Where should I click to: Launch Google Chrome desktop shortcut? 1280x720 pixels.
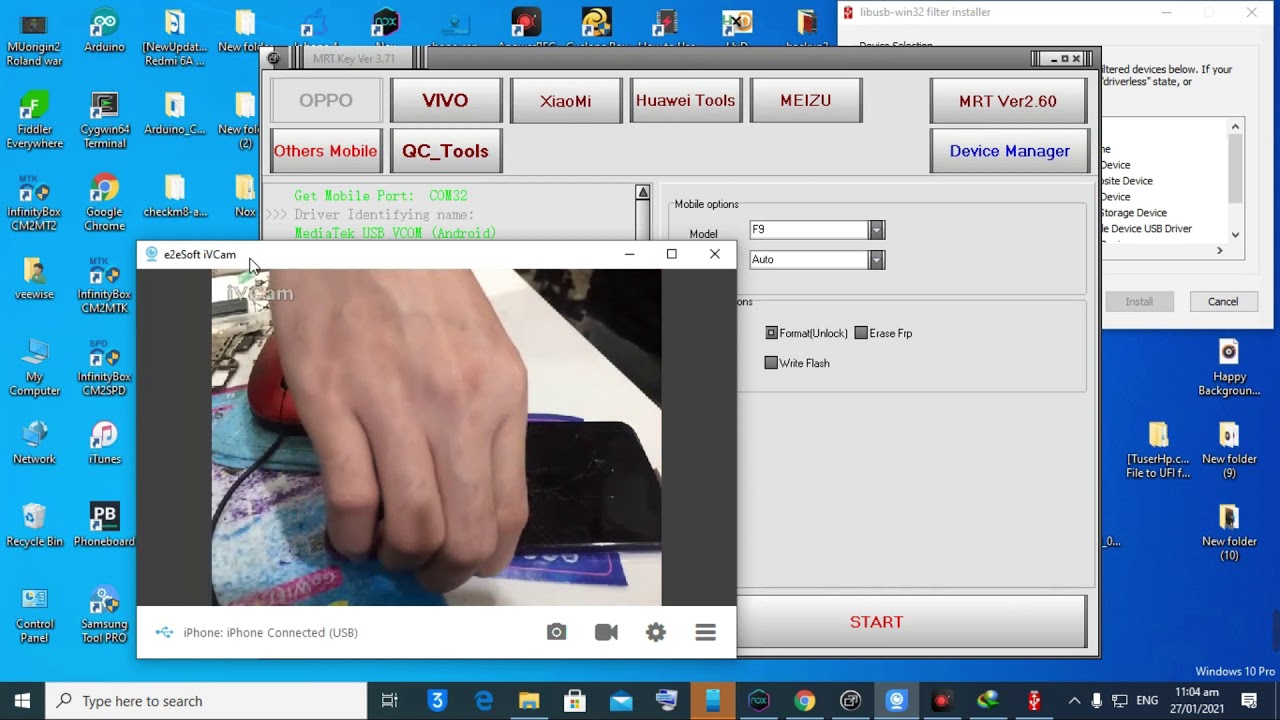tap(104, 204)
